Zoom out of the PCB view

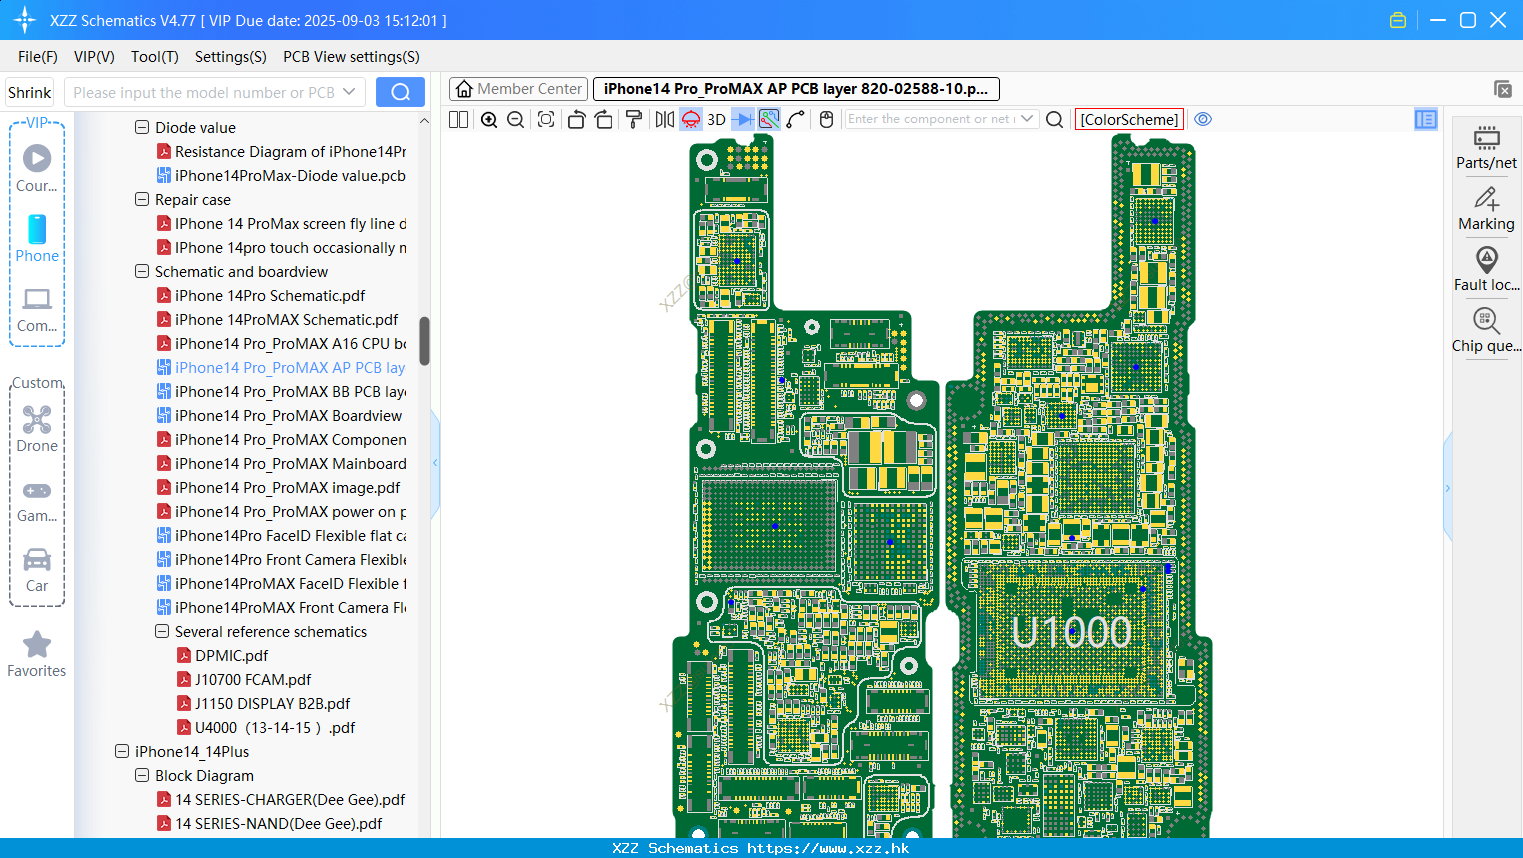(516, 119)
